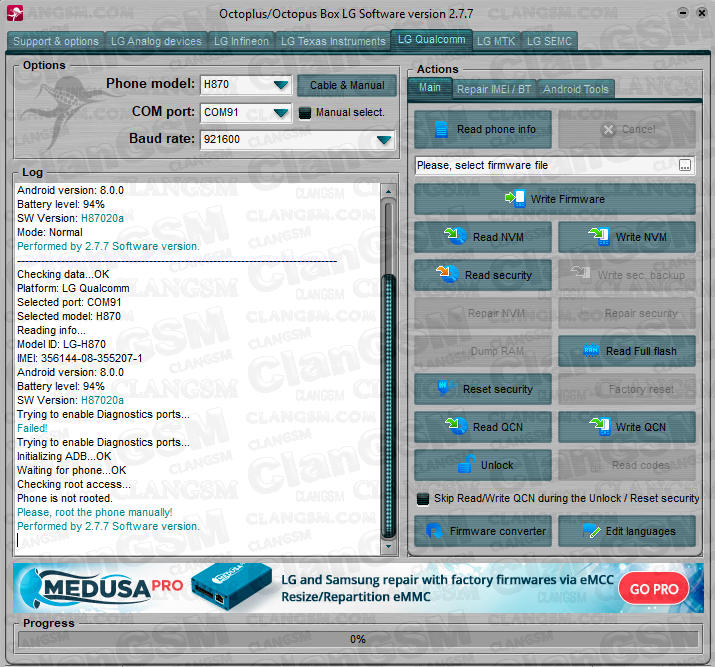The width and height of the screenshot is (715, 667).
Task: Click 'Platform: LG Qualcomm' log line
Action: click(x=73, y=288)
